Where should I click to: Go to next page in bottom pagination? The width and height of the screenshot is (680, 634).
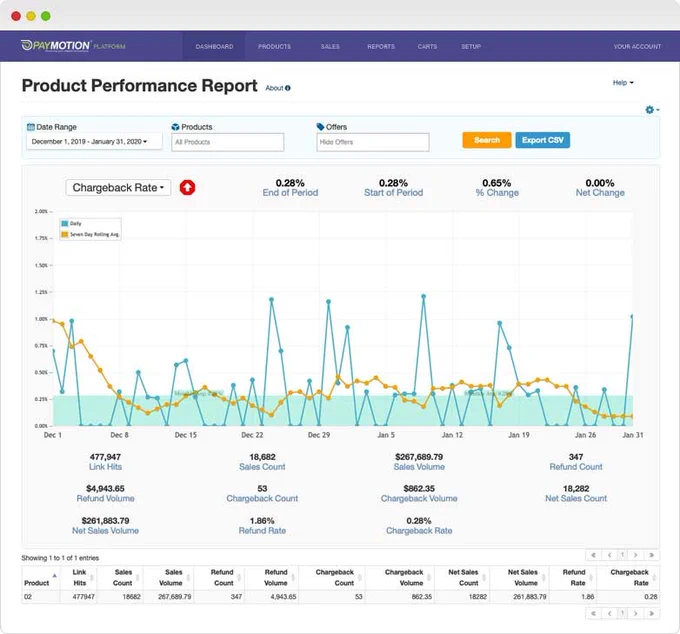[x=636, y=613]
